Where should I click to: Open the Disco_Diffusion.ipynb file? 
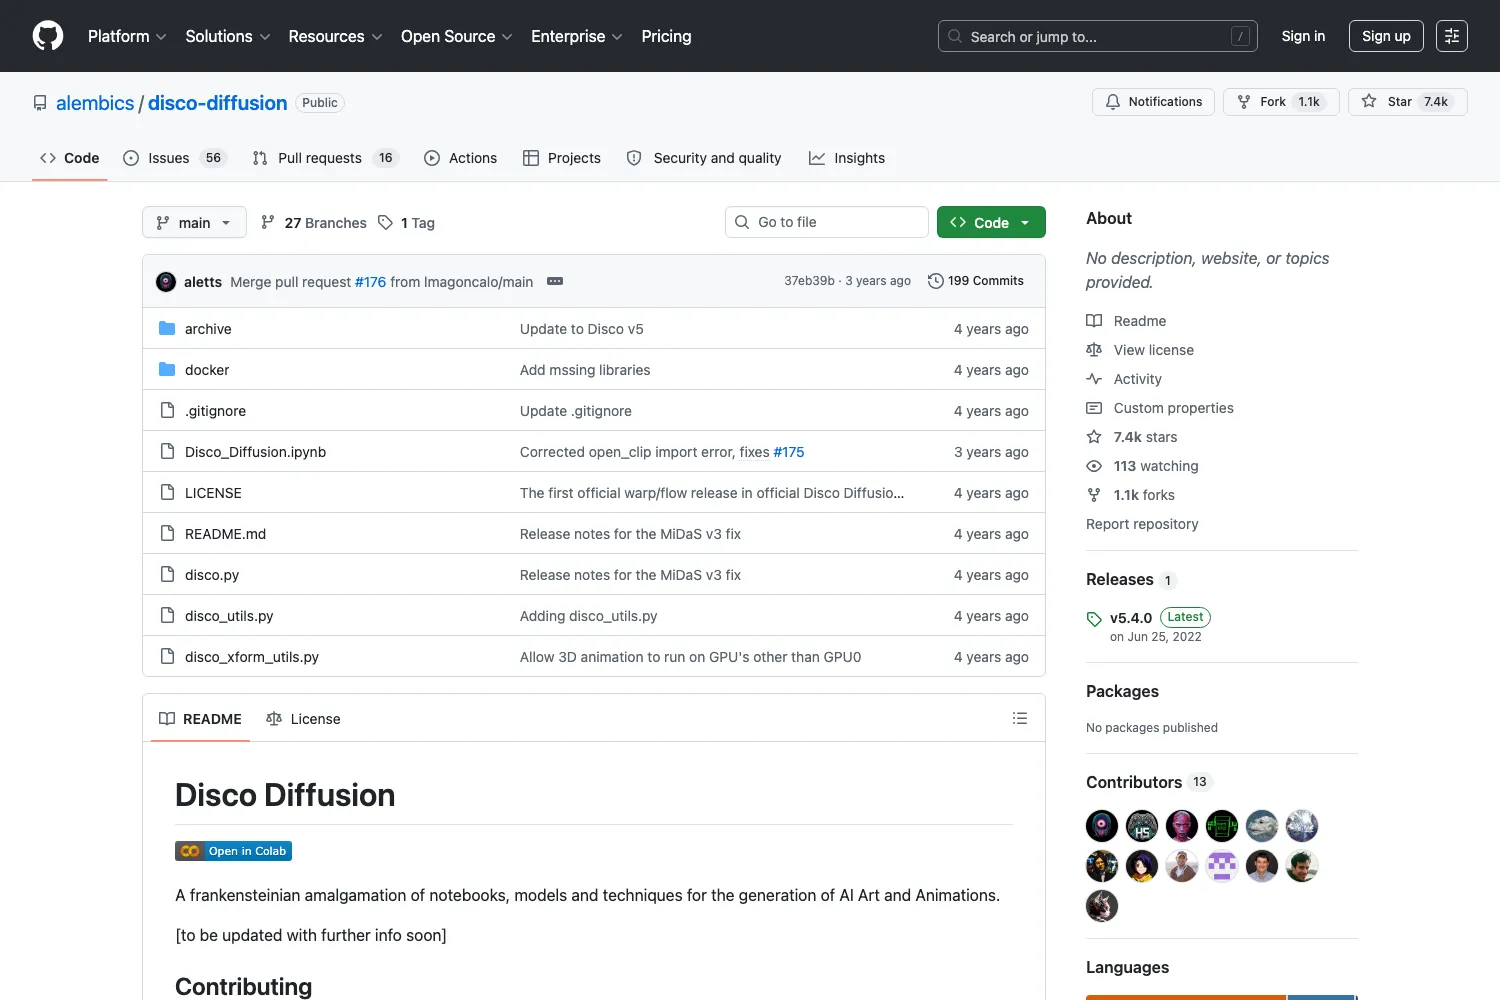(x=255, y=452)
